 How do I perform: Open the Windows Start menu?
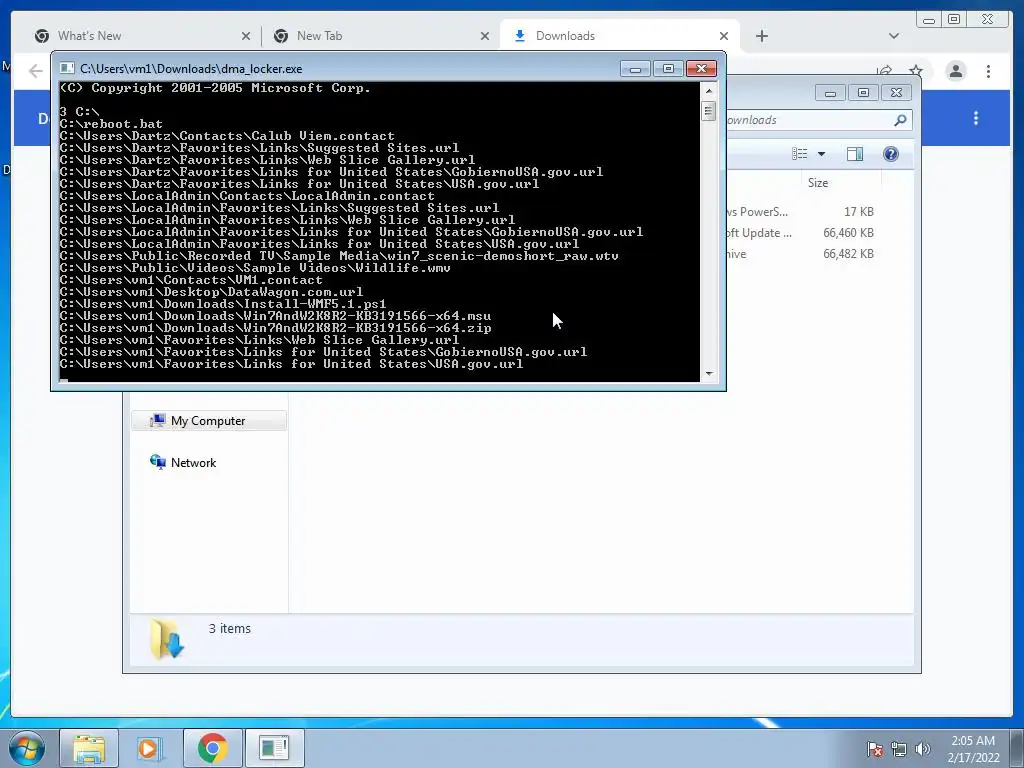click(x=27, y=748)
